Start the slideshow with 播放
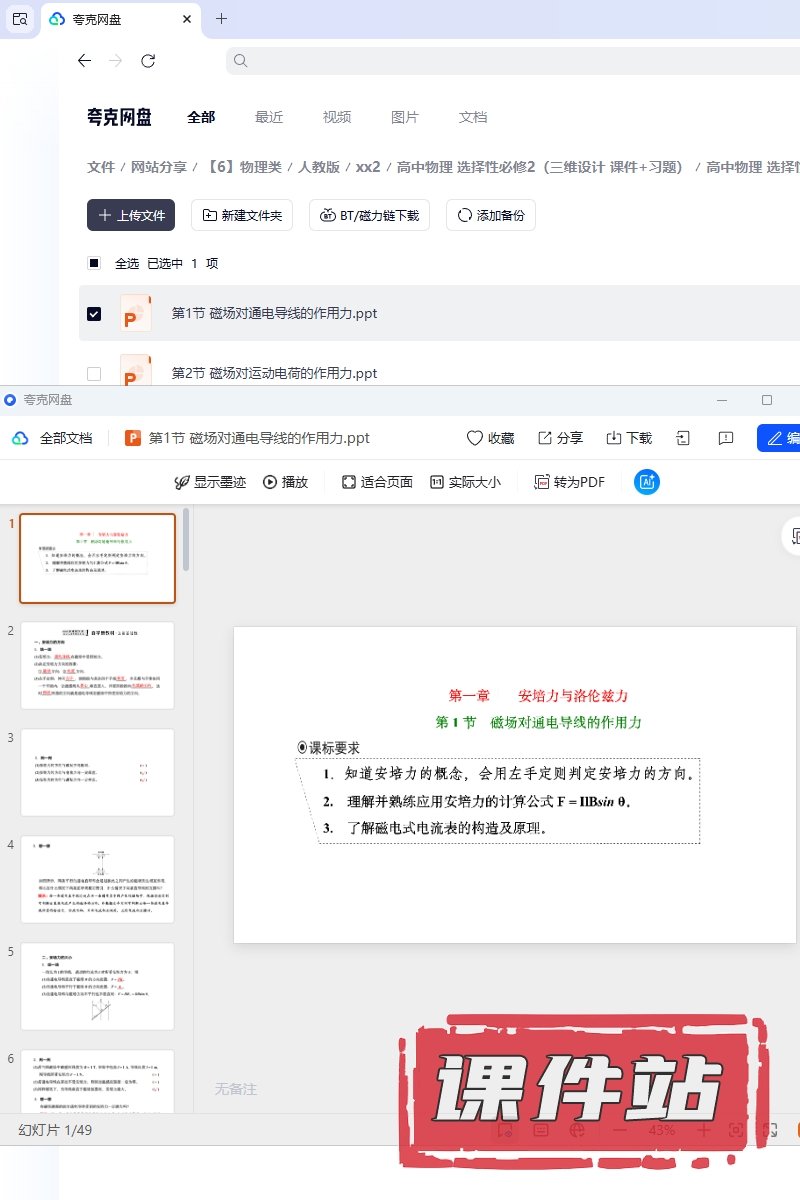The width and height of the screenshot is (800, 1200). click(x=285, y=482)
